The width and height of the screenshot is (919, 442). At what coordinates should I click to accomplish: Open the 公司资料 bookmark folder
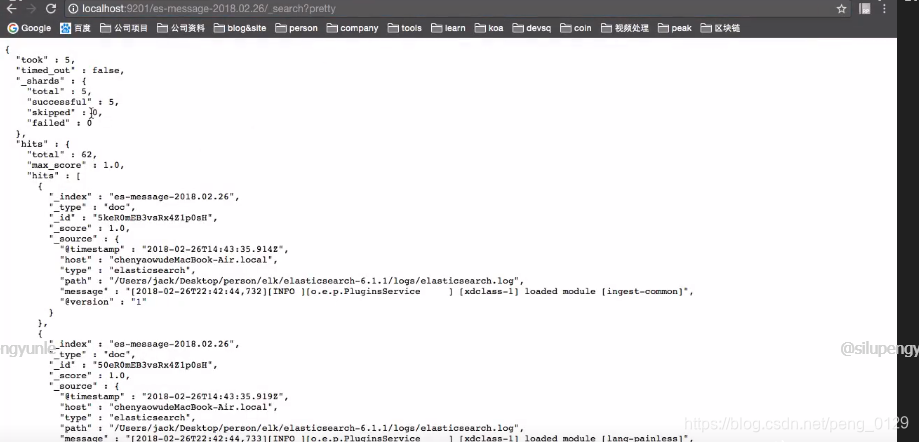point(181,28)
